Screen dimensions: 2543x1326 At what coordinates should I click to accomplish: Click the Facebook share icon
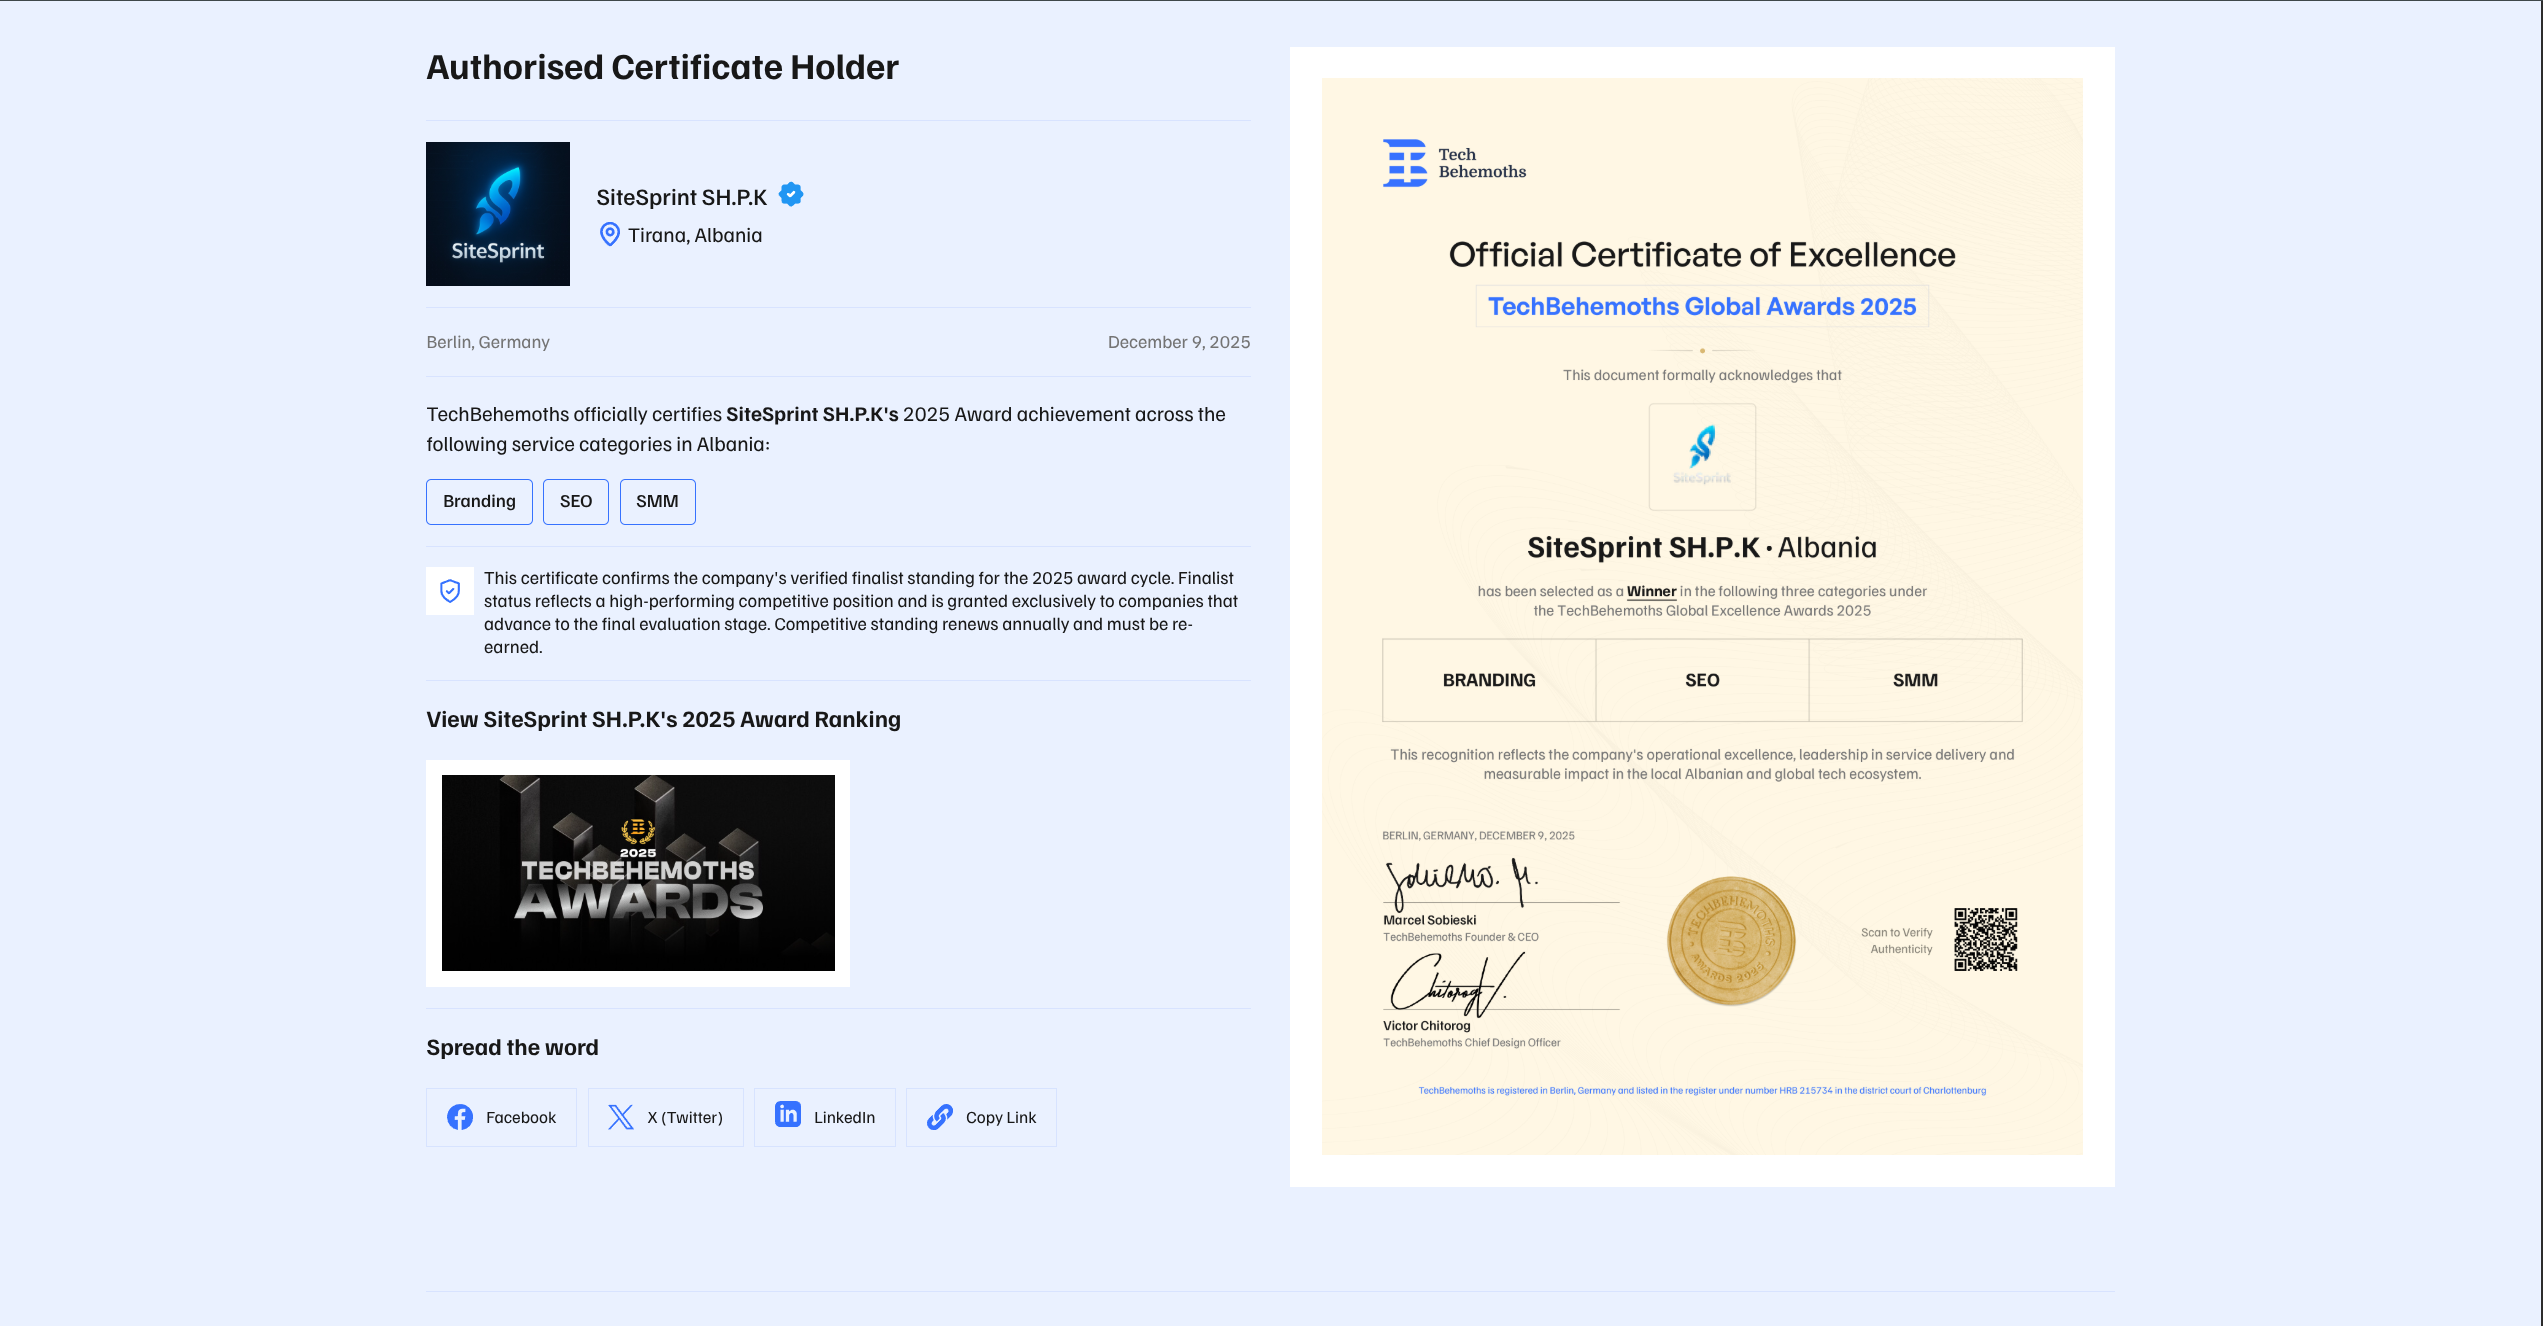(460, 1117)
